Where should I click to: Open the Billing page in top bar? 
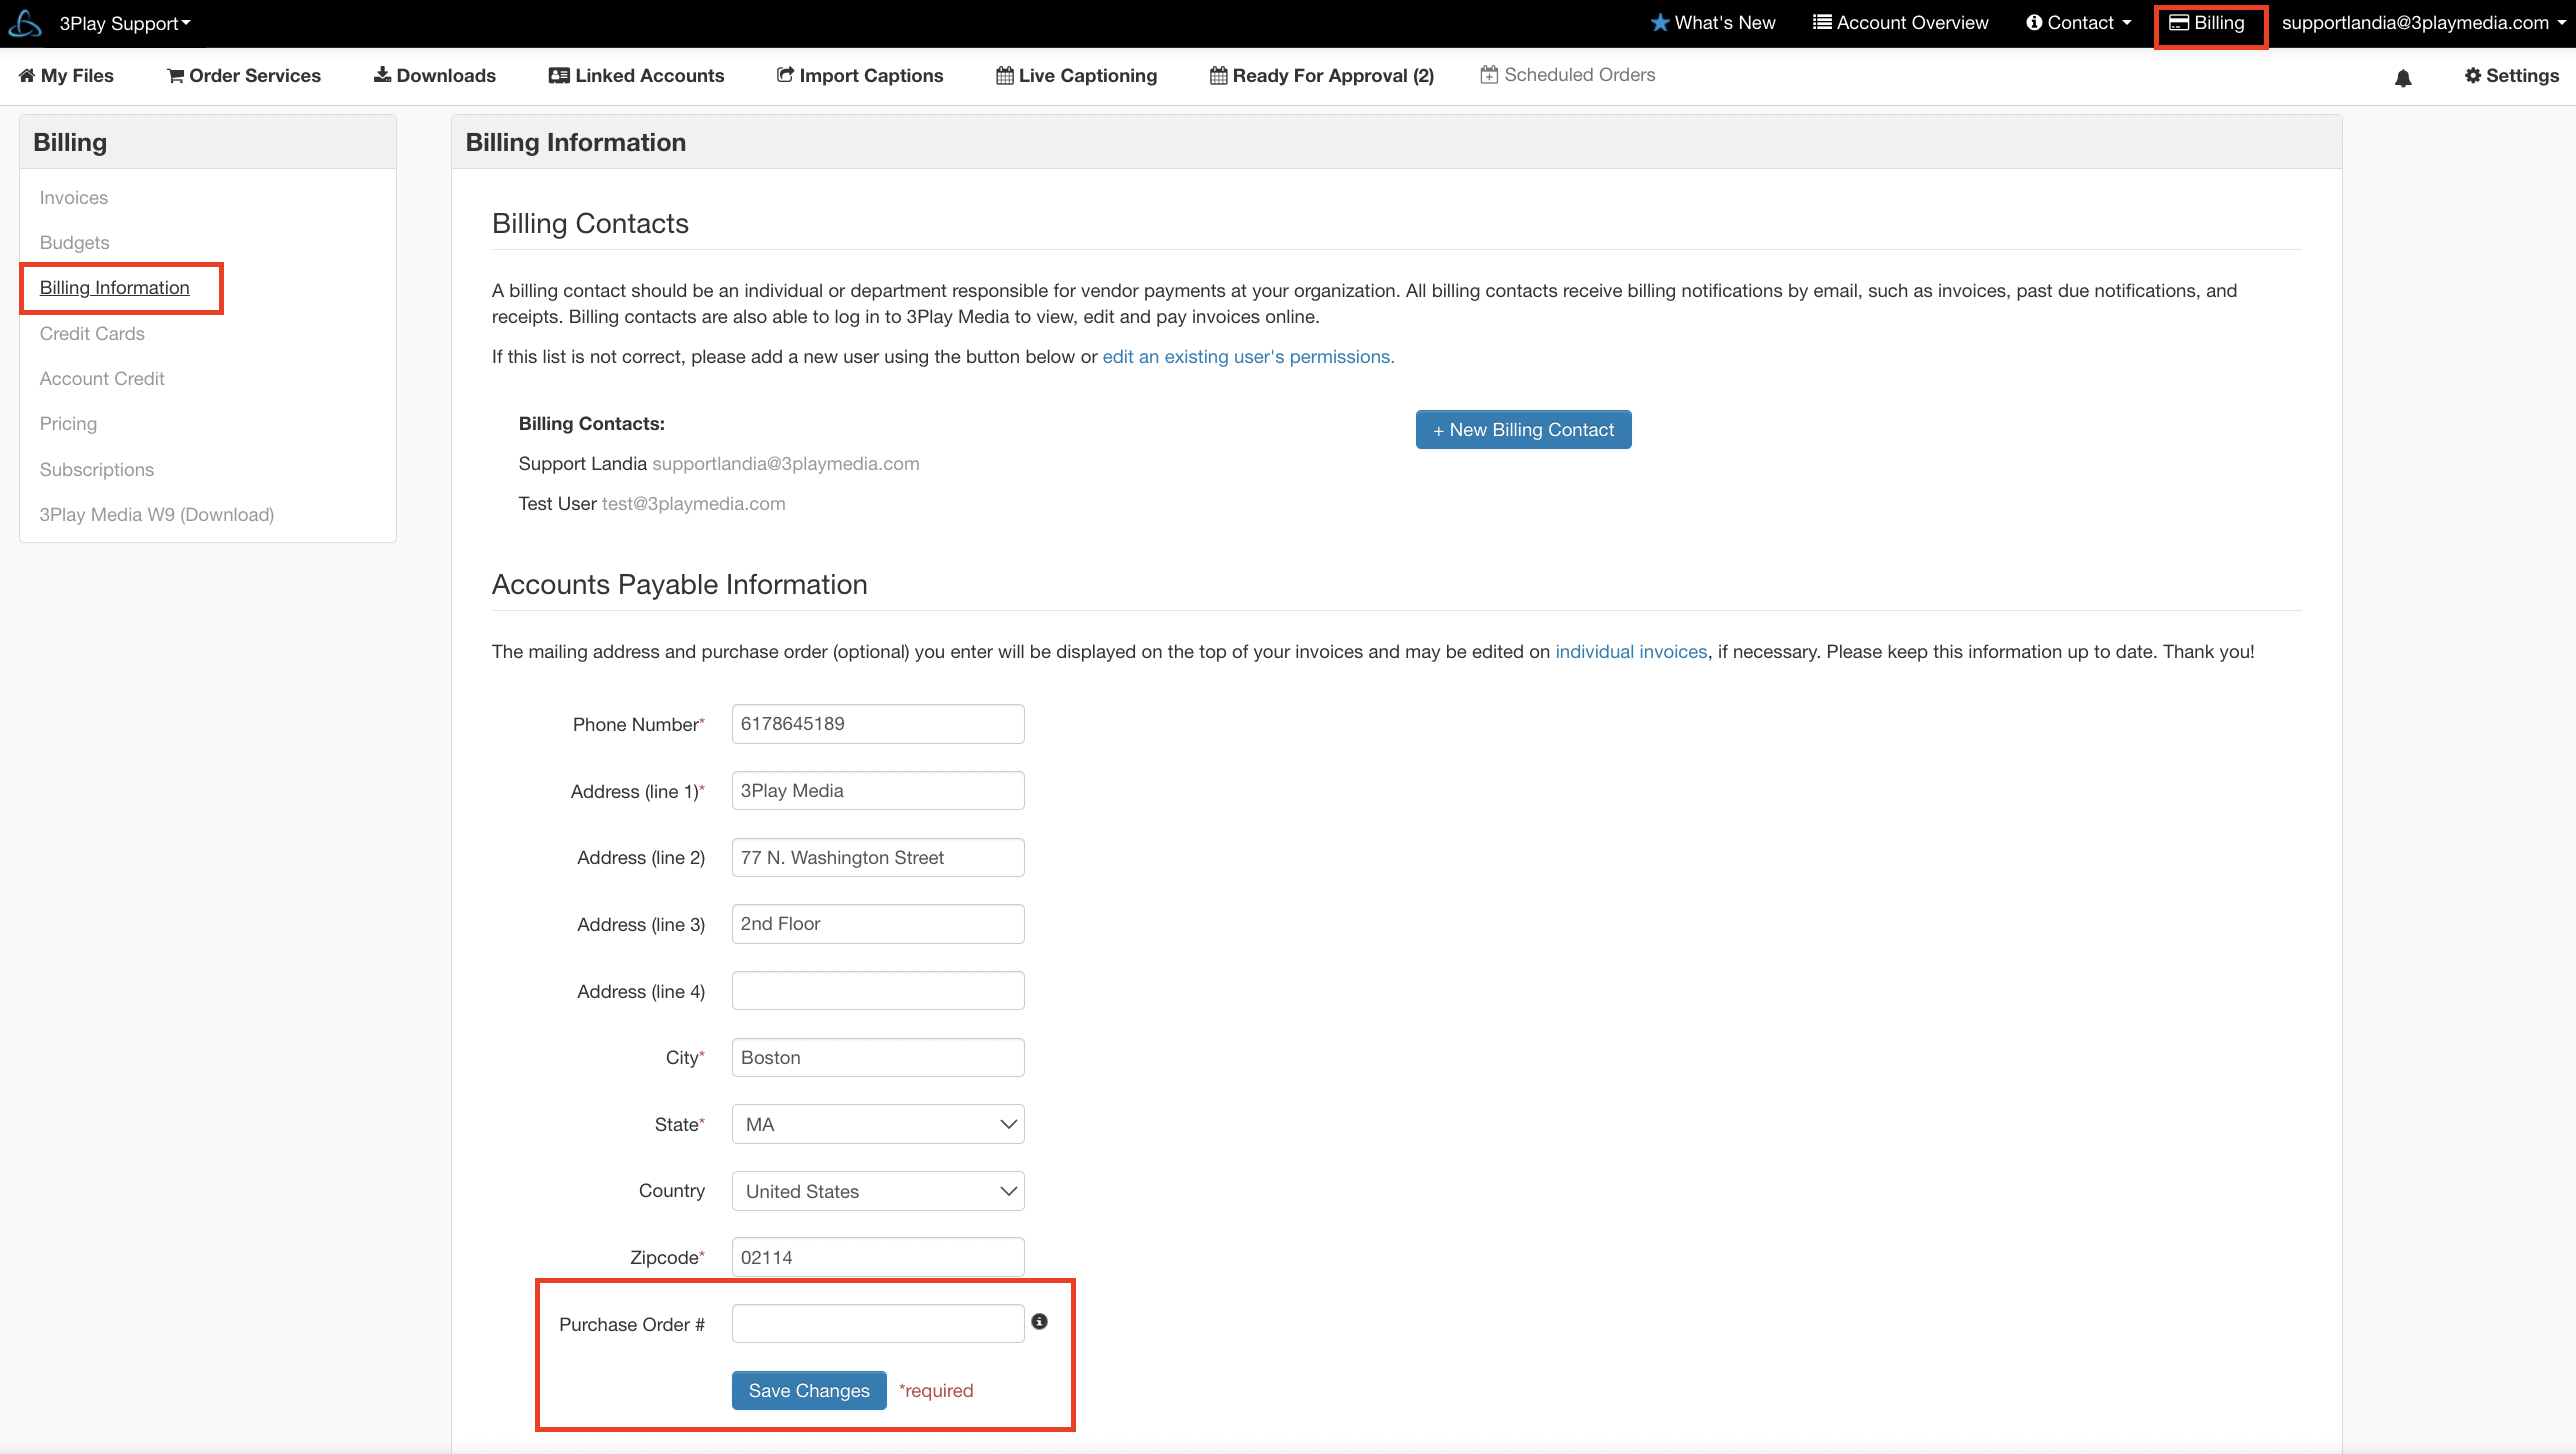pos(2207,23)
